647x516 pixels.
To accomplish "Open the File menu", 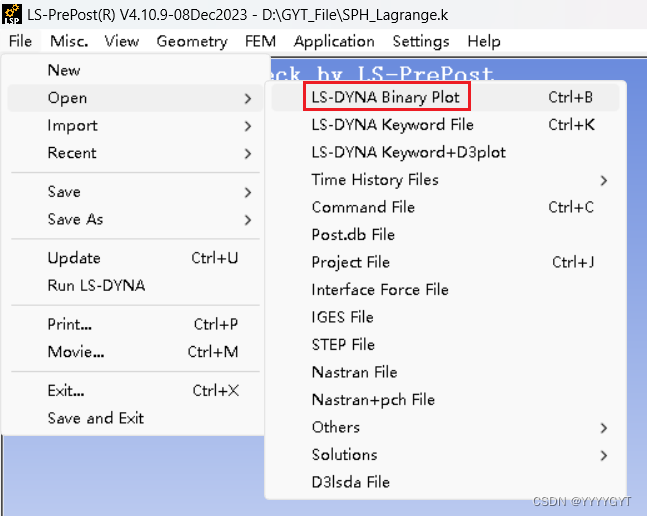I will (20, 41).
